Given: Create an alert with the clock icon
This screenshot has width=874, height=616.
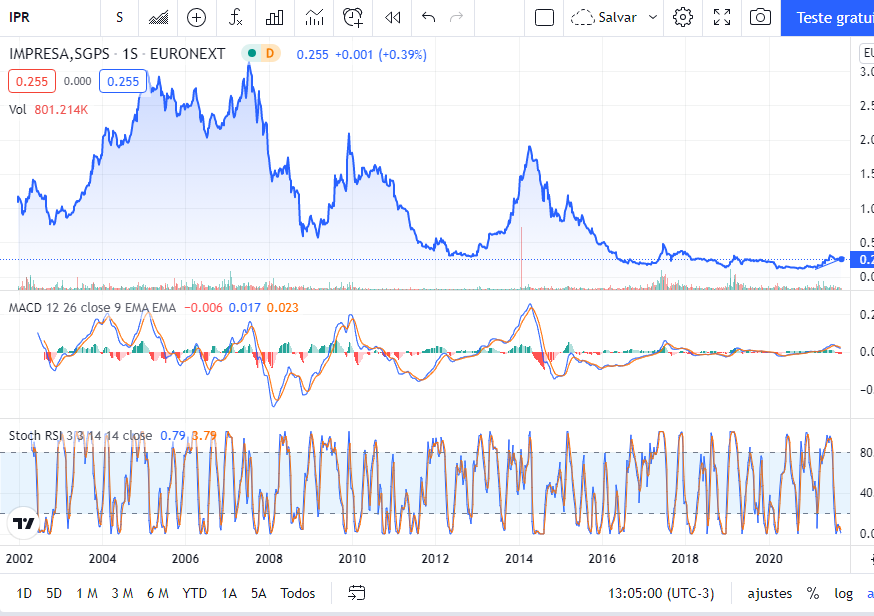Looking at the screenshot, I should click(x=353, y=17).
